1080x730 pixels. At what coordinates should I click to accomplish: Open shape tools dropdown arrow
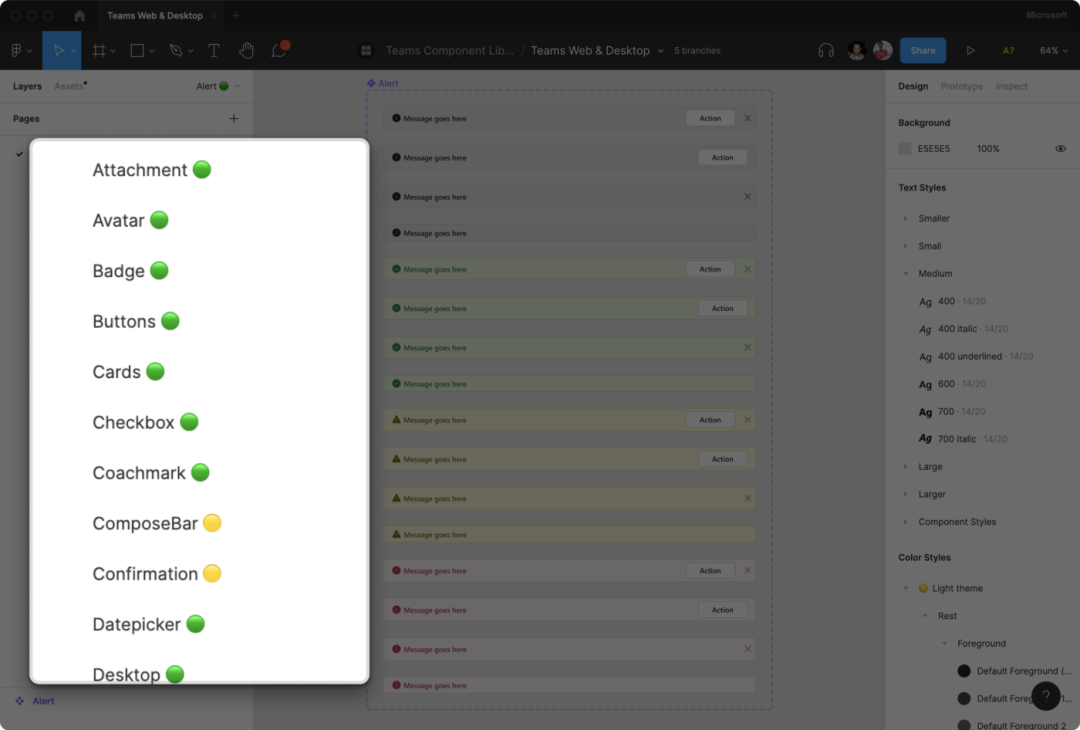(152, 51)
